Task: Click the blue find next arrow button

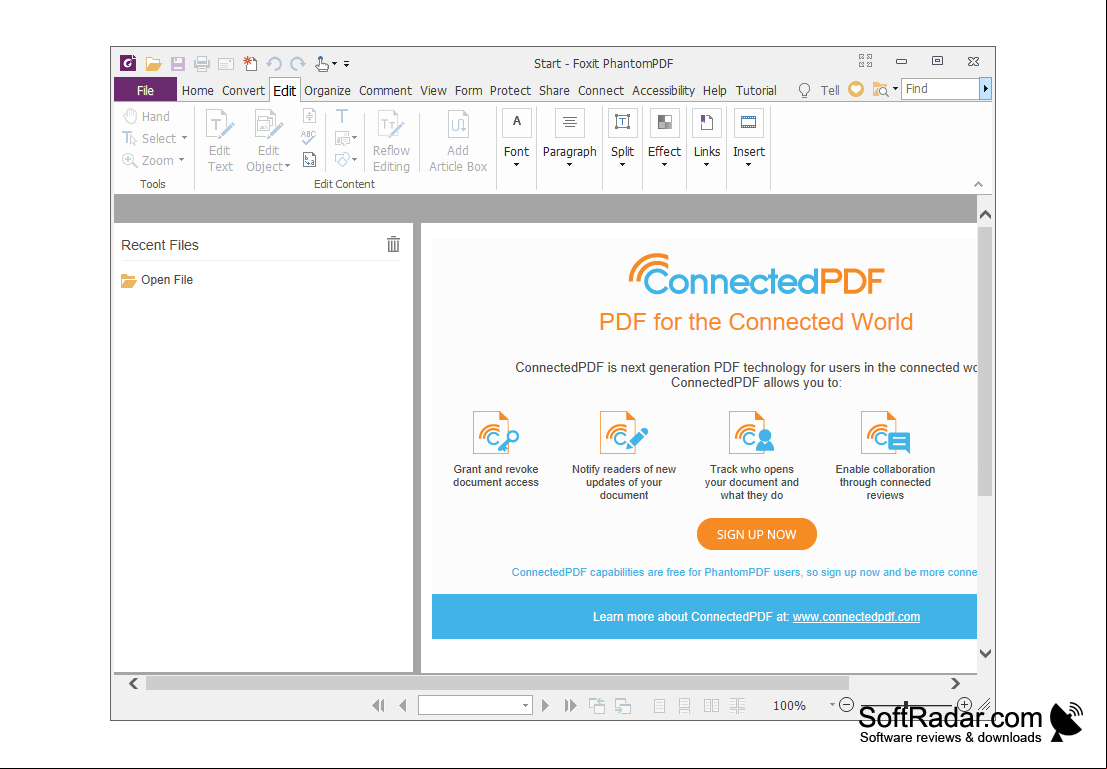Action: click(986, 89)
